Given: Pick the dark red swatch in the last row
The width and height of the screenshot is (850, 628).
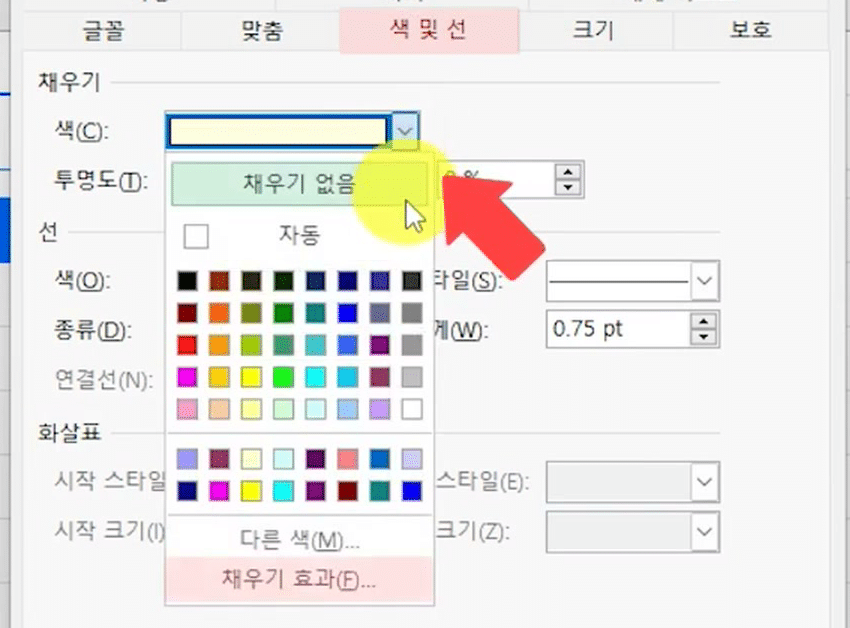Looking at the screenshot, I should 347,491.
